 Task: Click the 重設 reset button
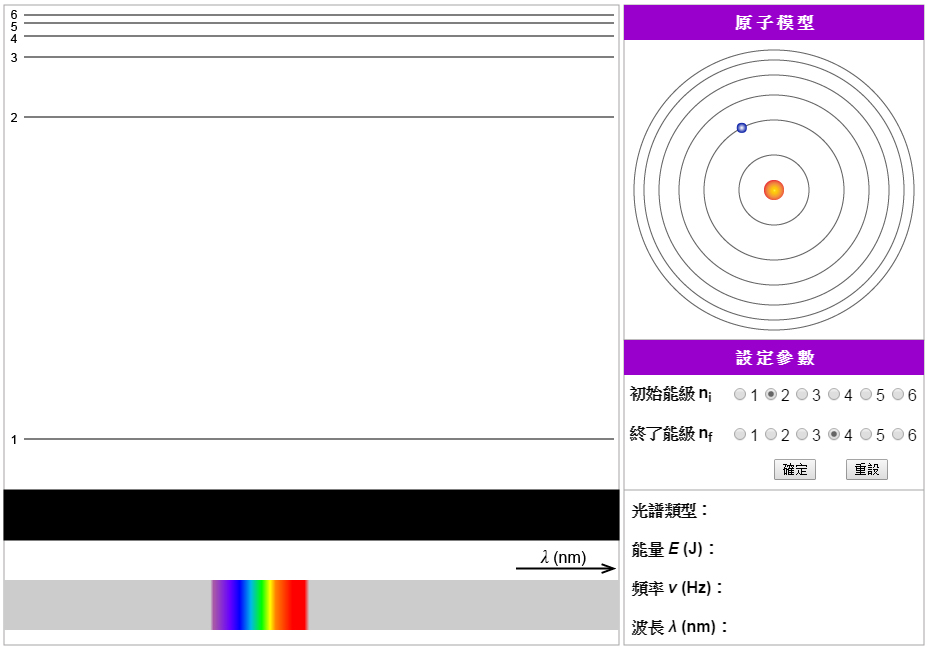867,470
